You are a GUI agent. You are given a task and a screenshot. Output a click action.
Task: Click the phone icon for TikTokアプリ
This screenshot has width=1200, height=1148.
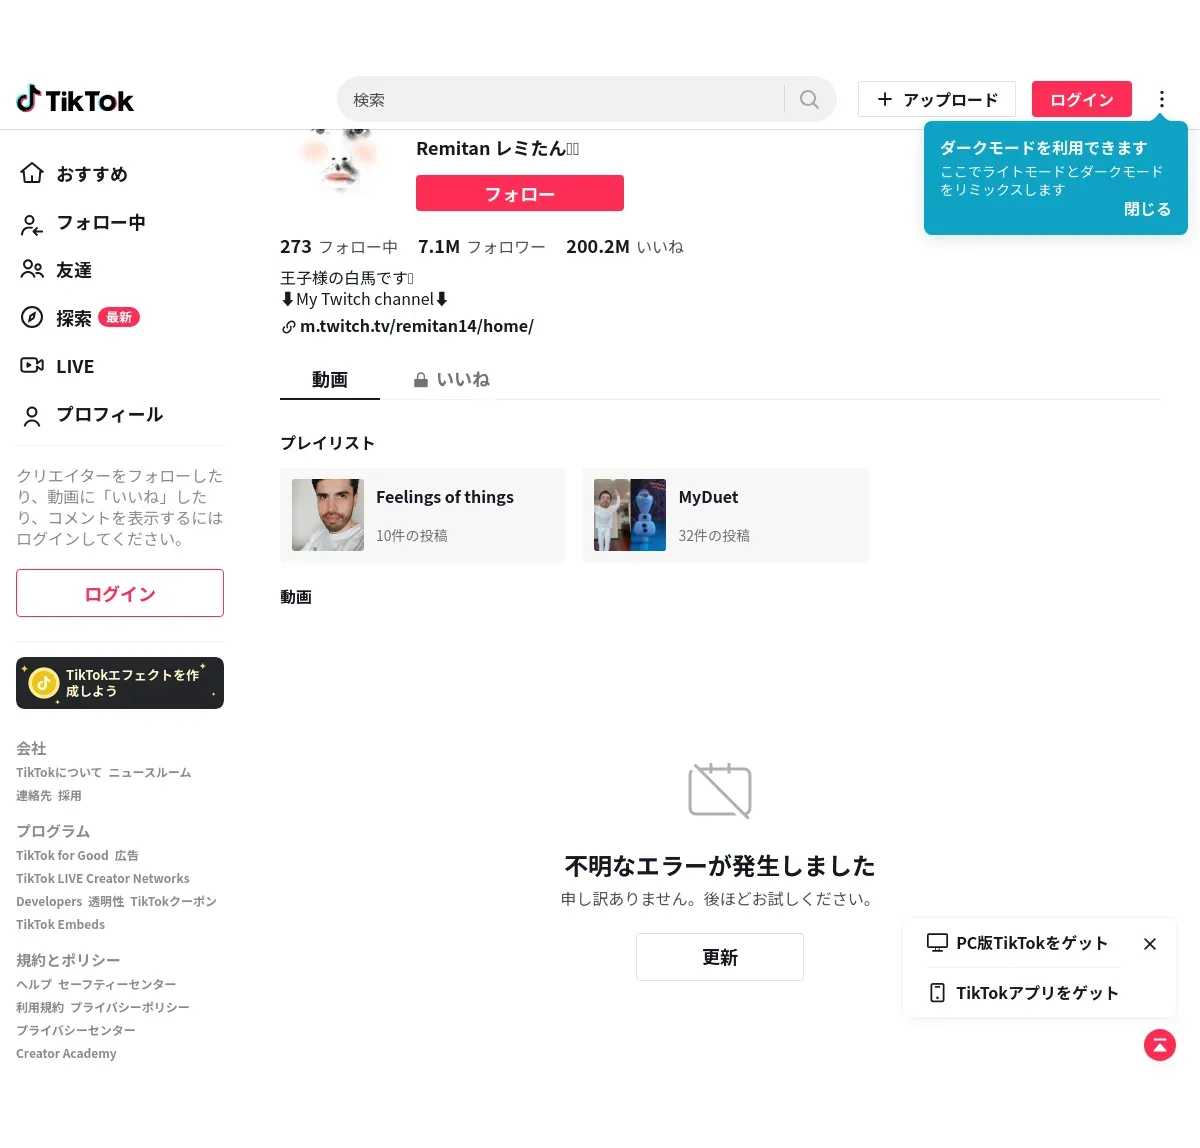tap(937, 993)
